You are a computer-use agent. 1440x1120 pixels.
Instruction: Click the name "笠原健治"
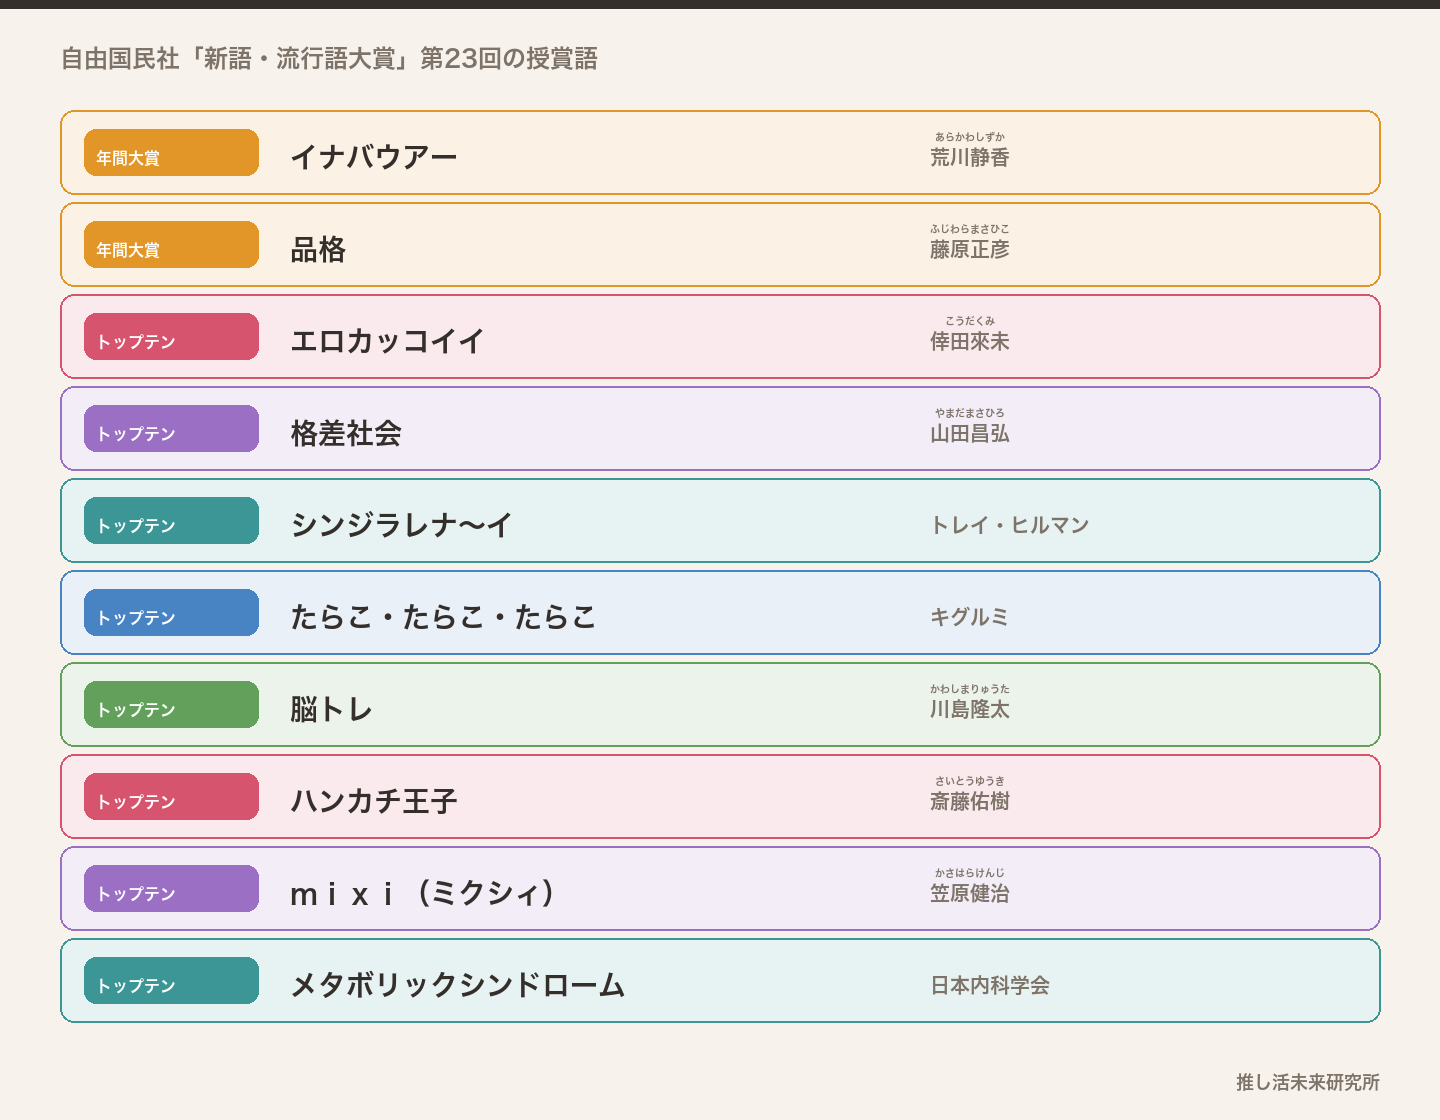970,893
